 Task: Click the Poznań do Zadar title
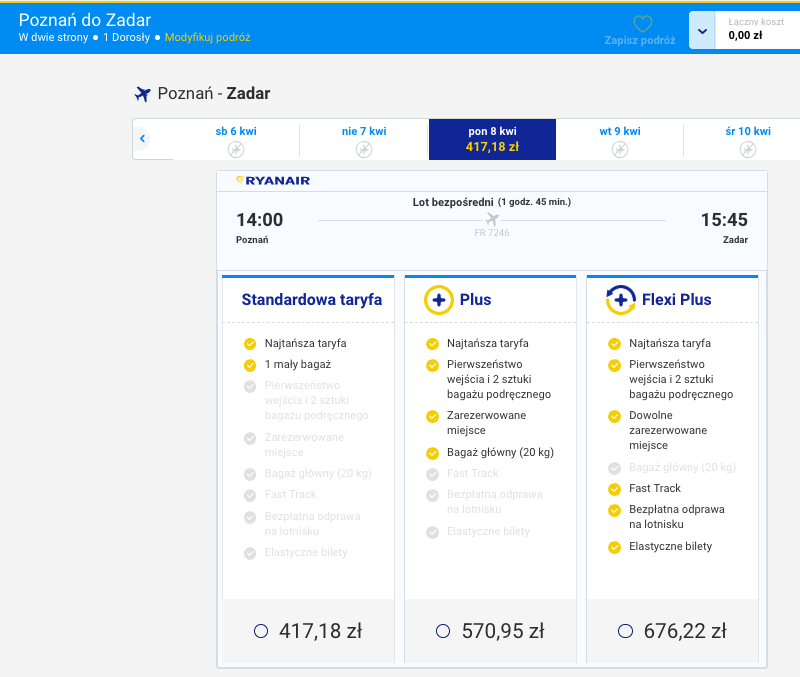click(x=85, y=20)
